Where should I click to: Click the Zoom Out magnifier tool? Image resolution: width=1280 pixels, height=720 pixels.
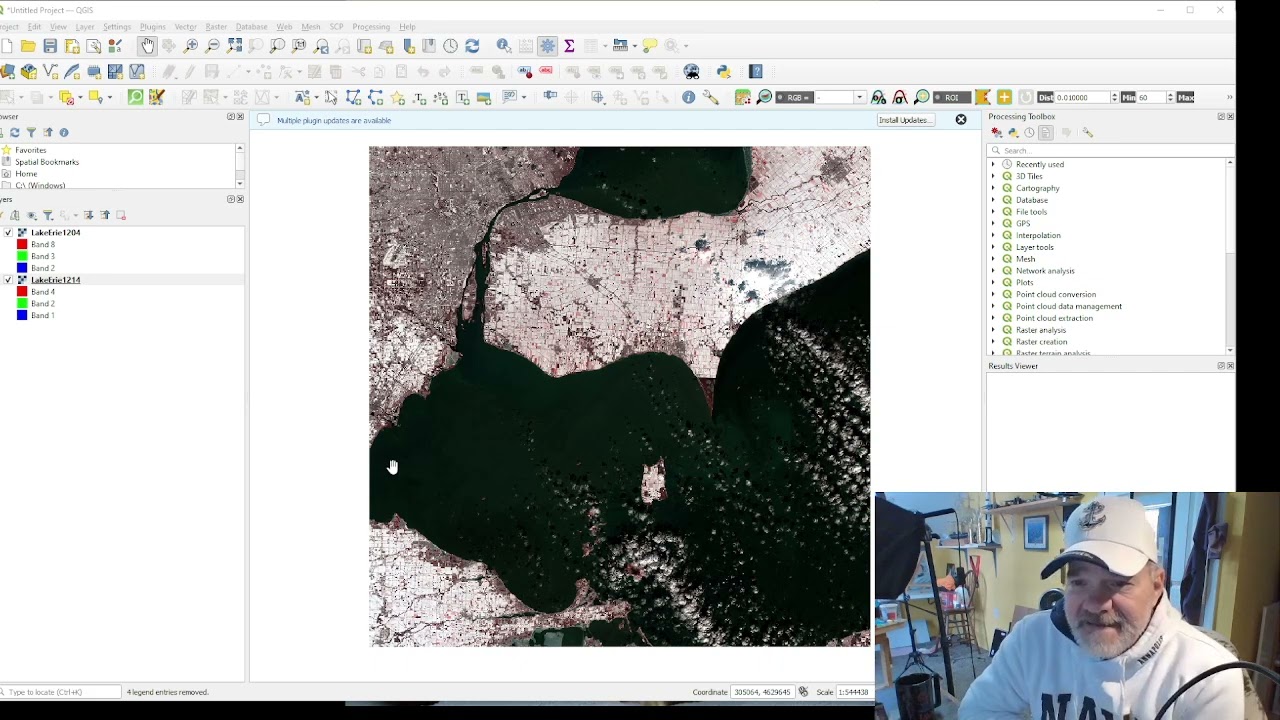coord(213,46)
